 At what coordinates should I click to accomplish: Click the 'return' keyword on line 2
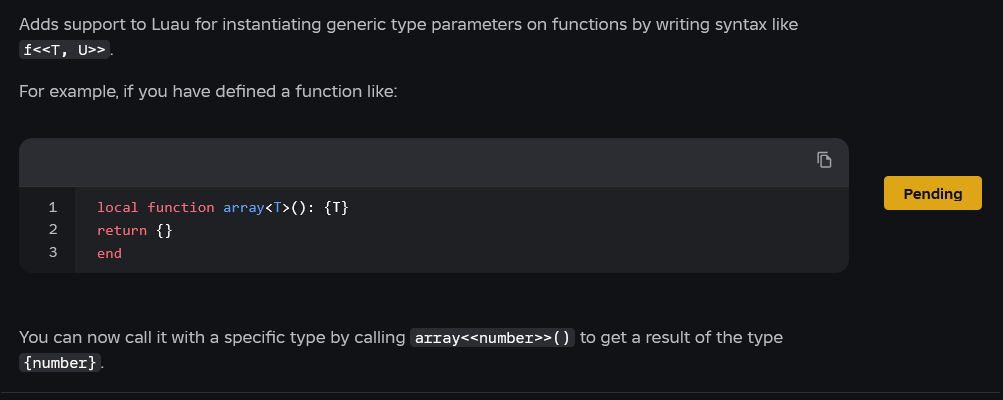pyautogui.click(x=122, y=230)
